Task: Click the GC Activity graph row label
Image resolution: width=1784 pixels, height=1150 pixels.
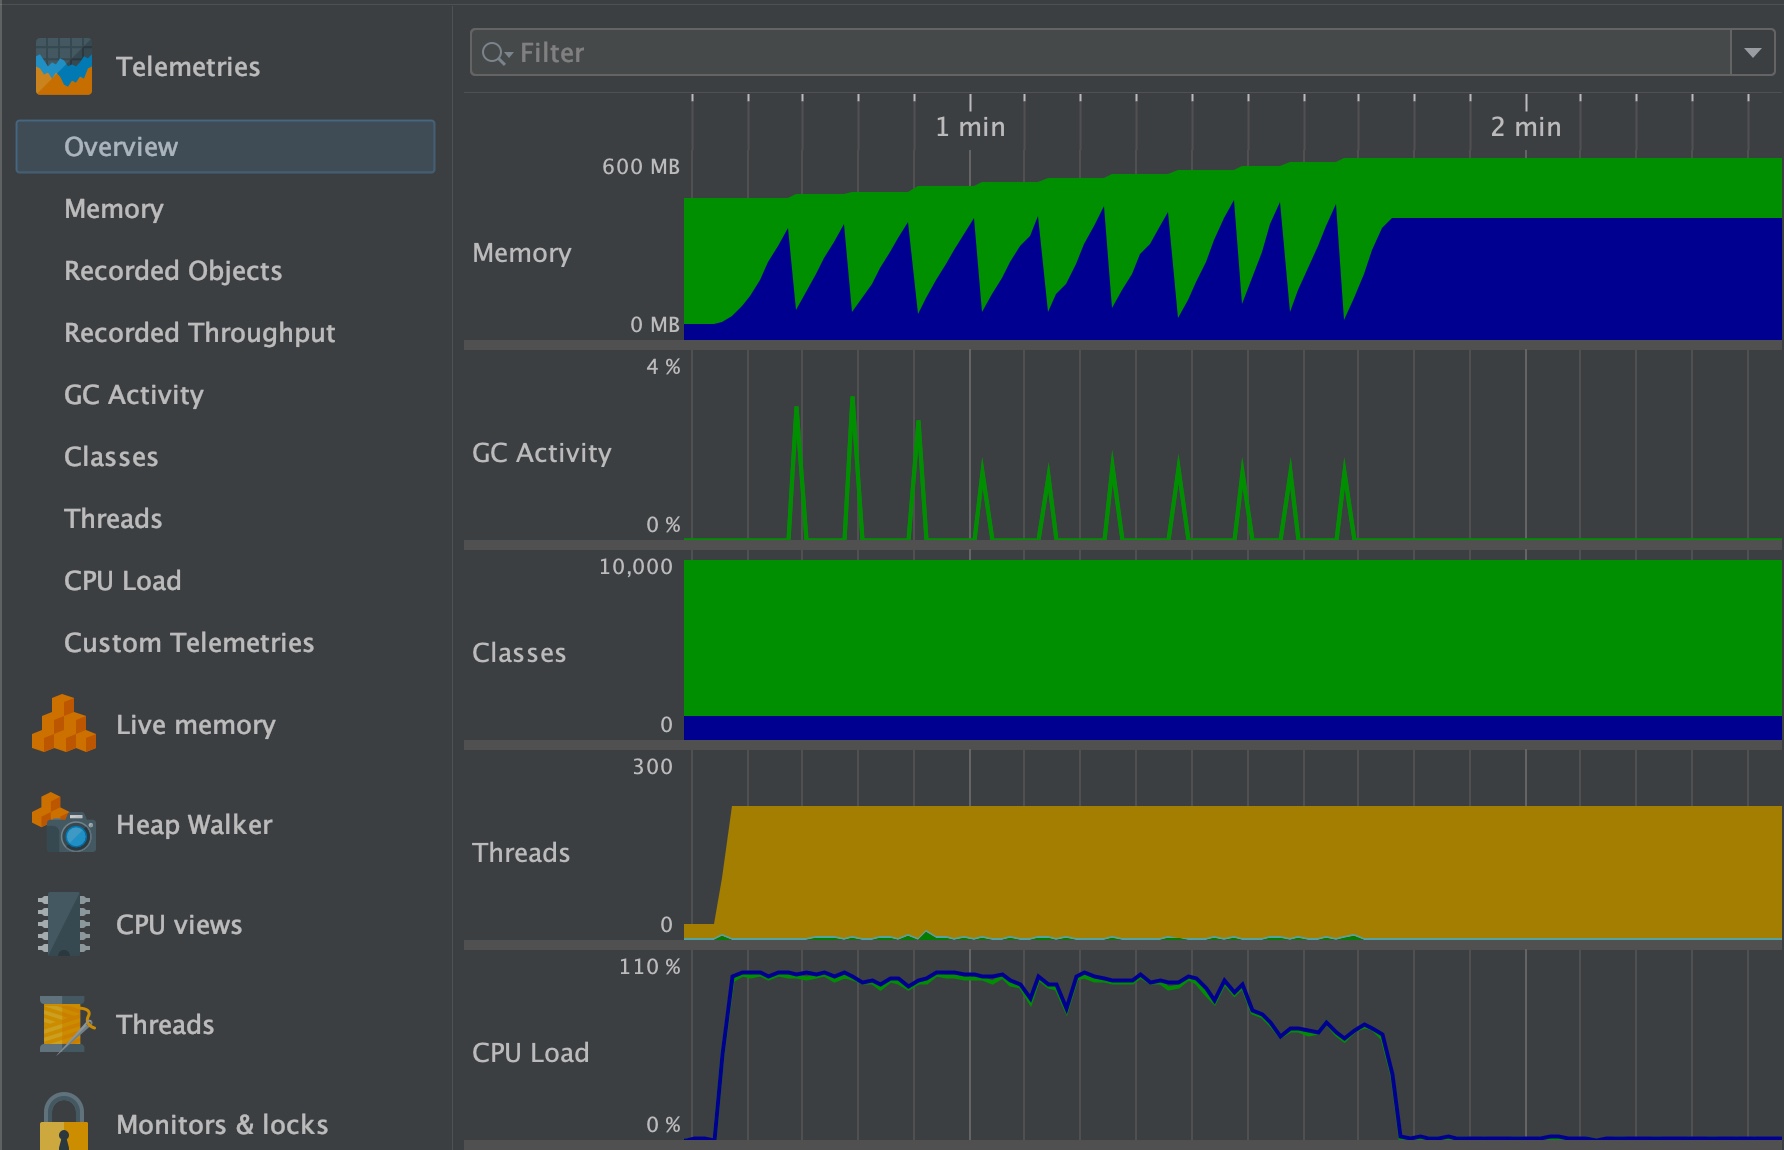Action: [x=542, y=453]
